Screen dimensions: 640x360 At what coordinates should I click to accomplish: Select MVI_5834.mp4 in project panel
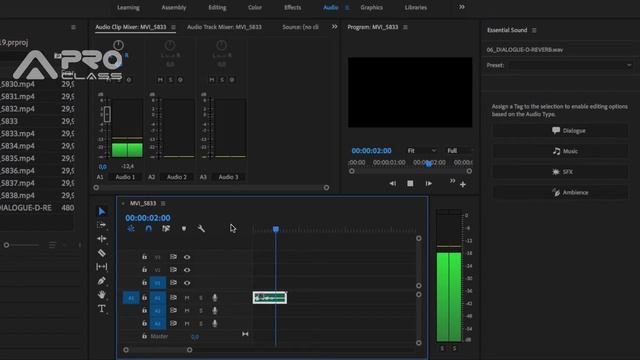click(18, 146)
